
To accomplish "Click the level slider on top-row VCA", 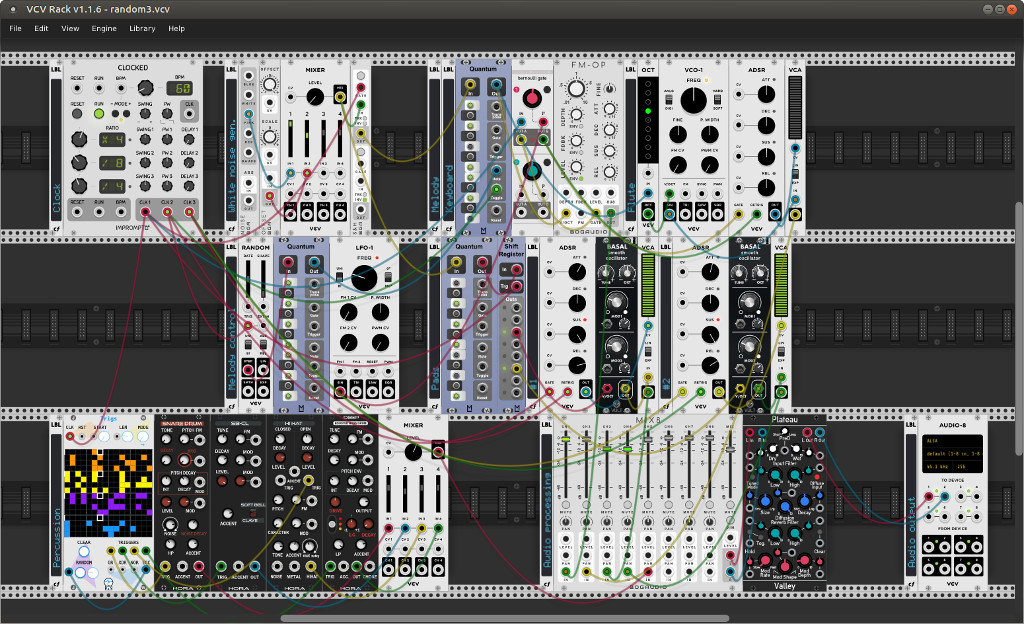I will (795, 108).
